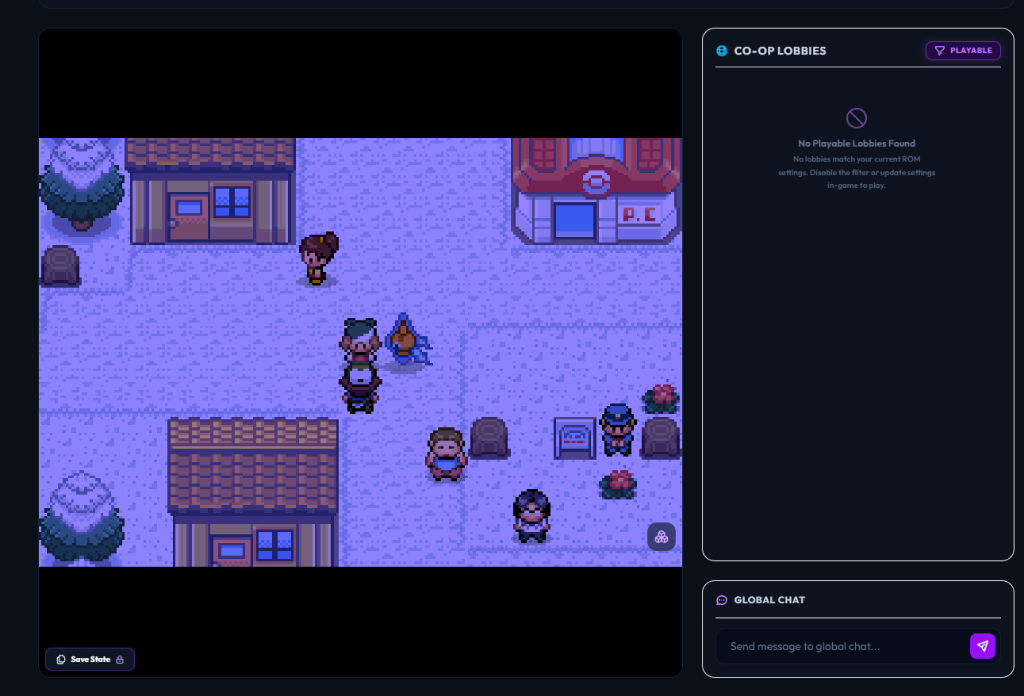Screen dimensions: 1024x696
Task: Click the mailbox sign next to officer
Action: (575, 439)
